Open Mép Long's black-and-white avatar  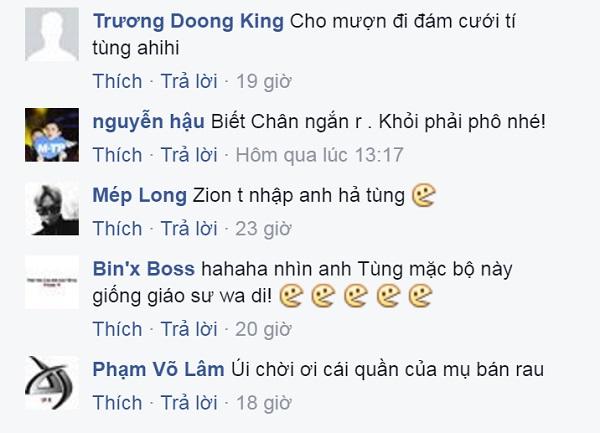point(52,208)
